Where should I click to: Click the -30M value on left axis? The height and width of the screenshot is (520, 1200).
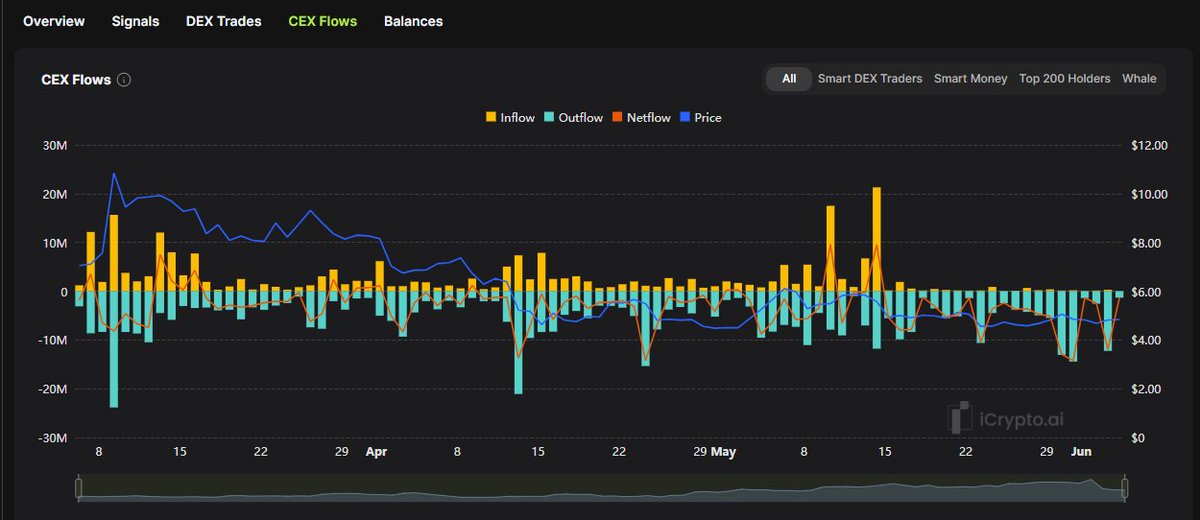[x=53, y=439]
